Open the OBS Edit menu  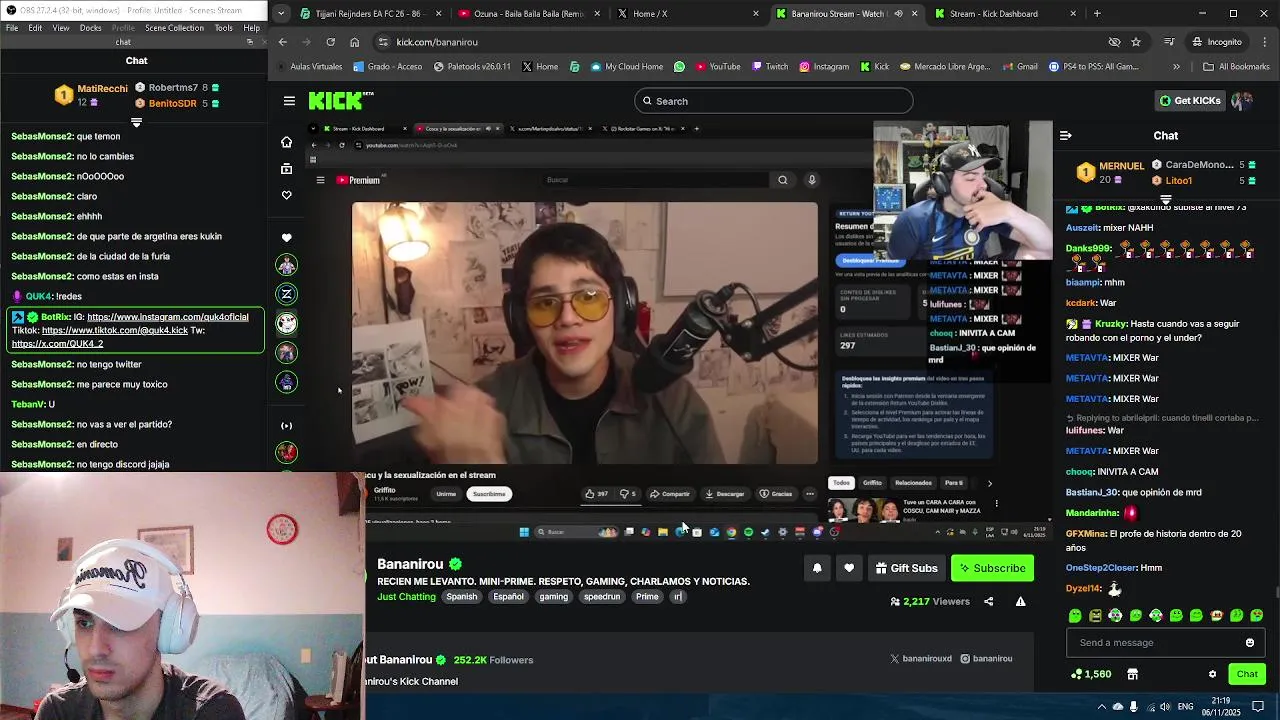35,28
